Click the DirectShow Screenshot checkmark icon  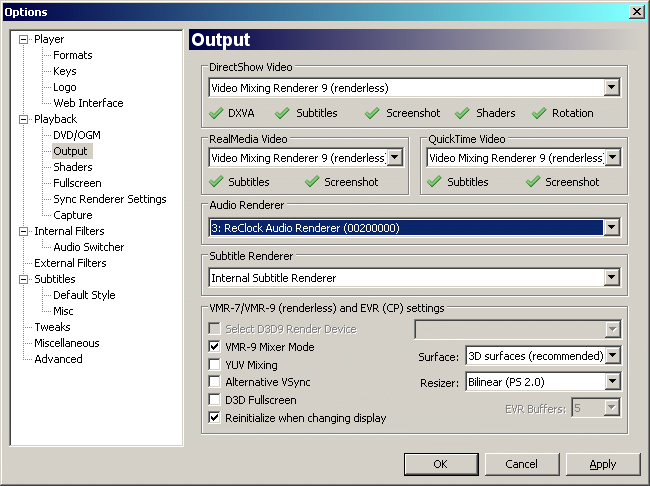[x=372, y=113]
